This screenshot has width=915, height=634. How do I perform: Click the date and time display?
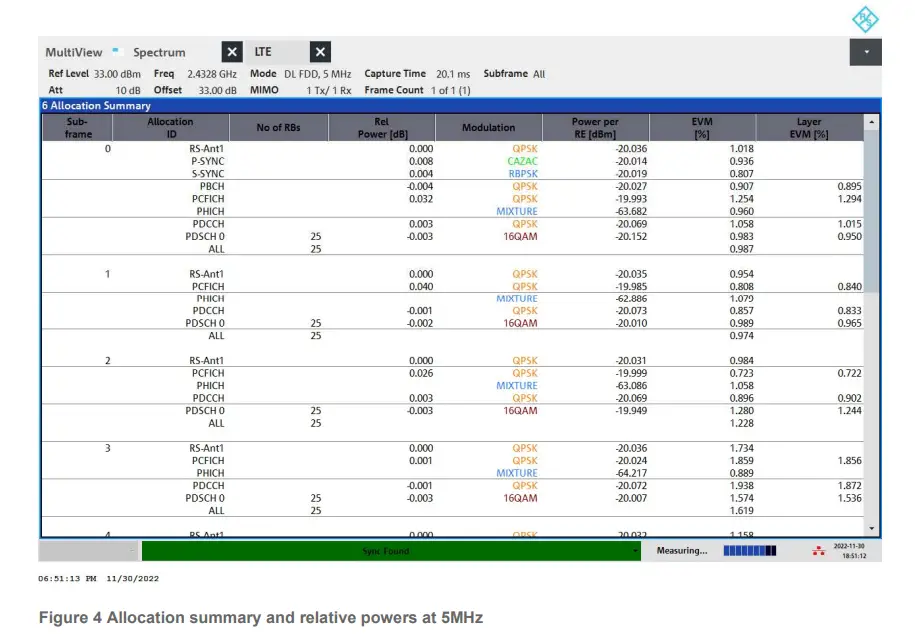pyautogui.click(x=848, y=551)
